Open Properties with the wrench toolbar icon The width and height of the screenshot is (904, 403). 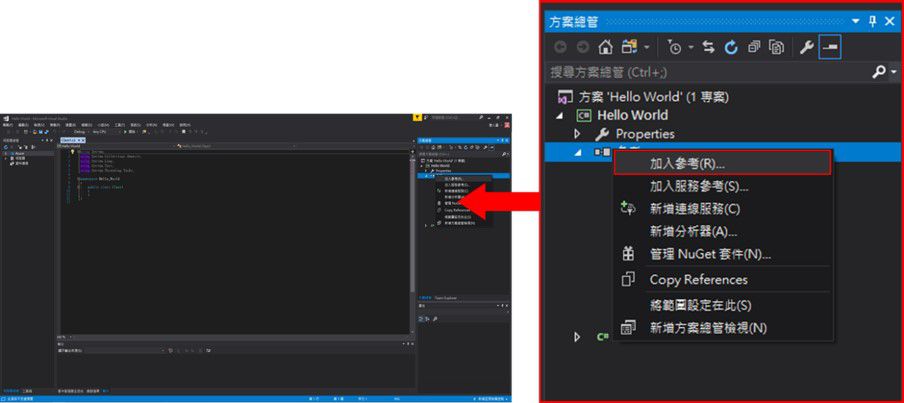tap(807, 48)
